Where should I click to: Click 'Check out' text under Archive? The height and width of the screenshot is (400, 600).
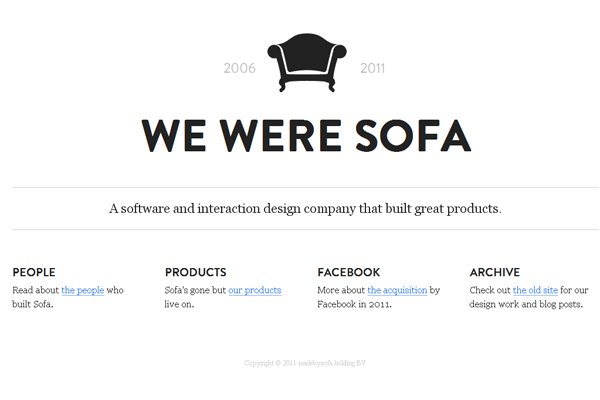coord(490,290)
